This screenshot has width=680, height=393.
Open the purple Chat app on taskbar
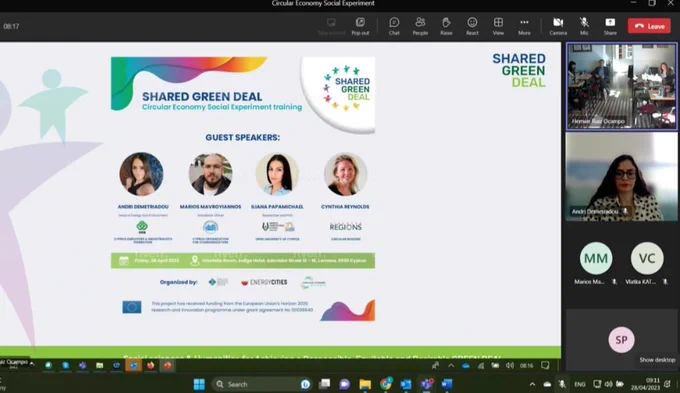[x=344, y=384]
